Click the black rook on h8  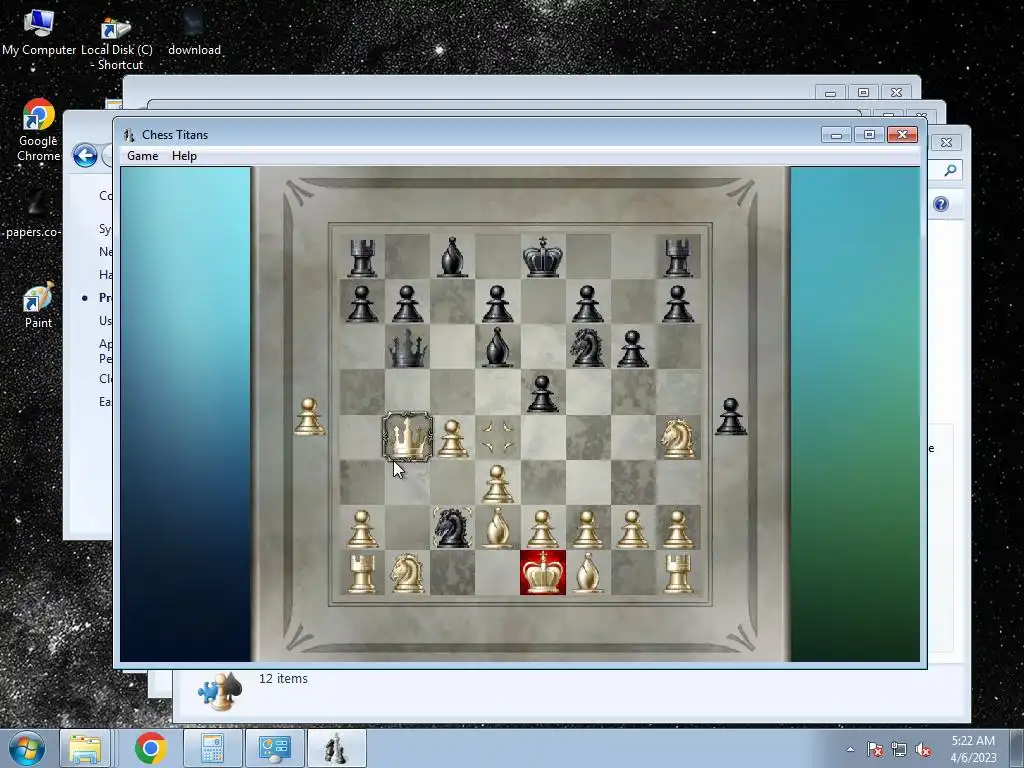click(x=678, y=258)
